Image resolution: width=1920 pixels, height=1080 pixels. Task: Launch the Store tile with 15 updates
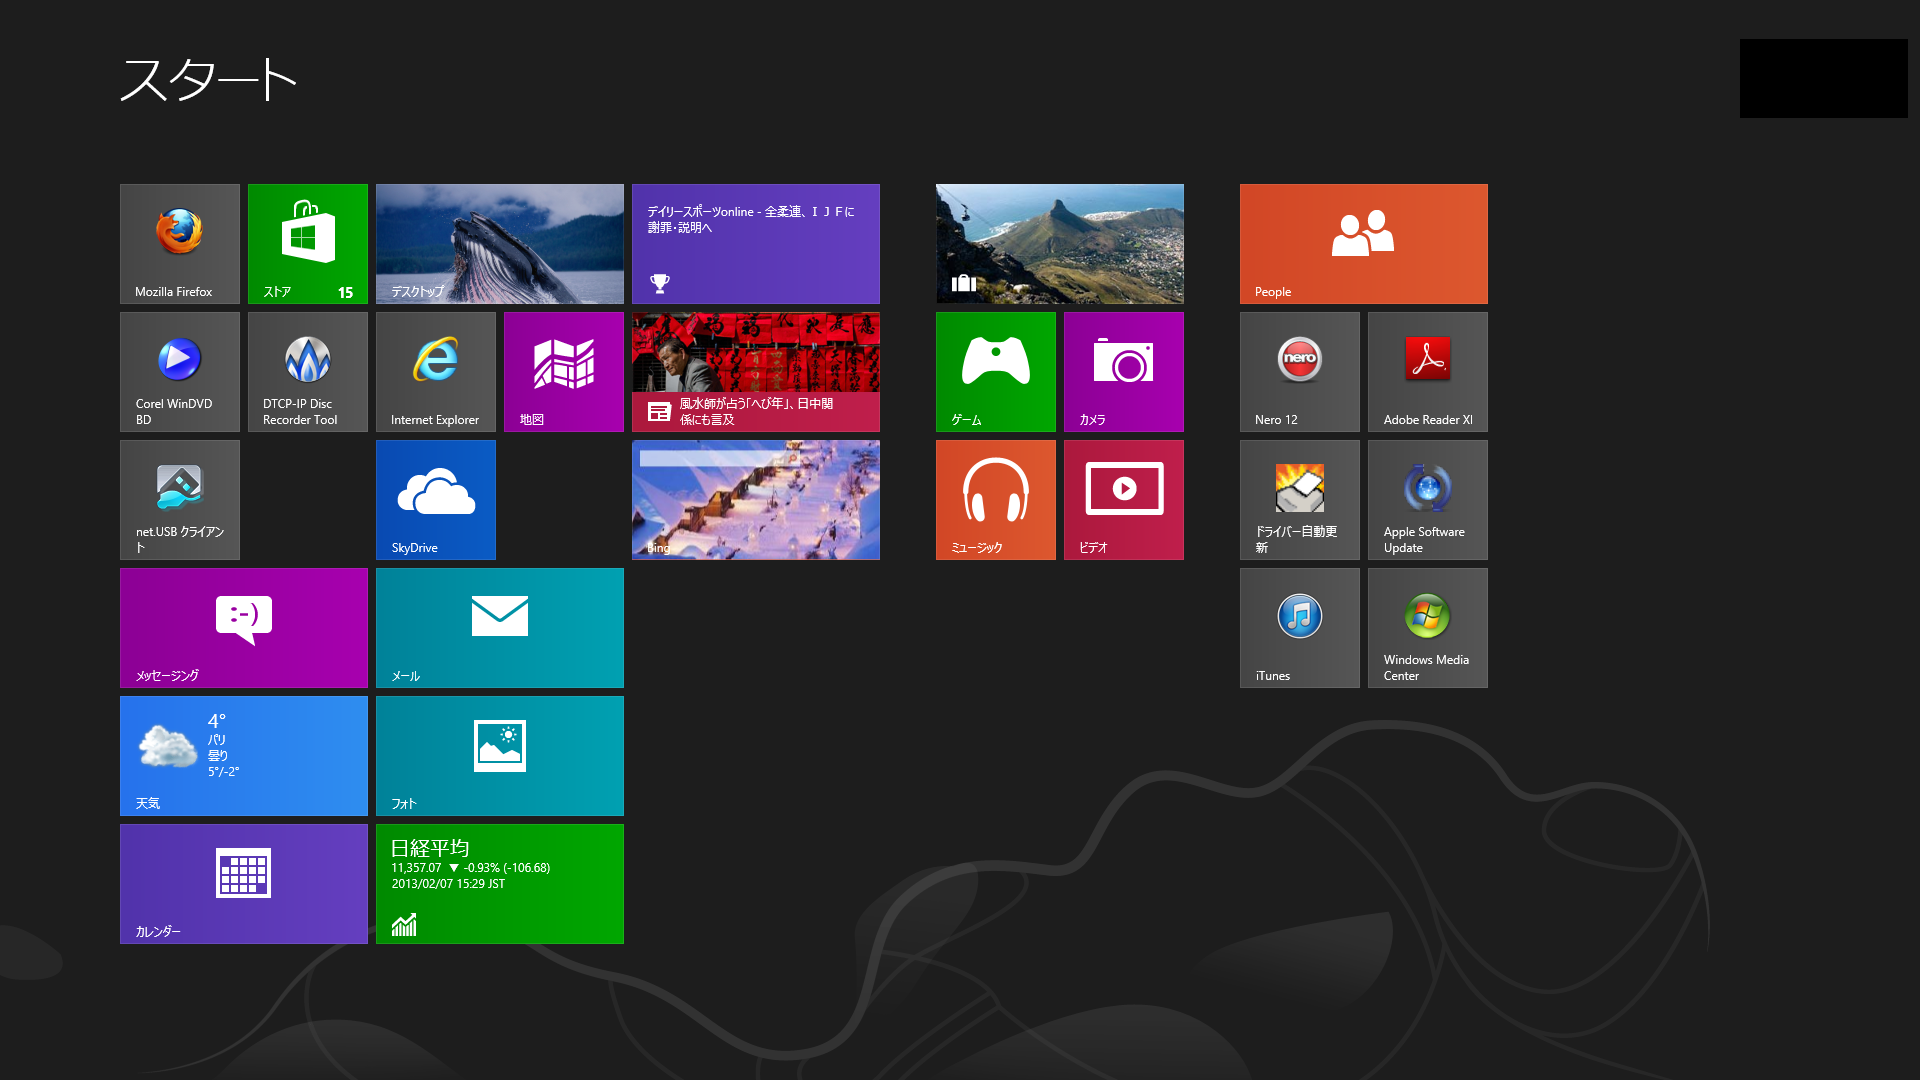[x=308, y=243]
